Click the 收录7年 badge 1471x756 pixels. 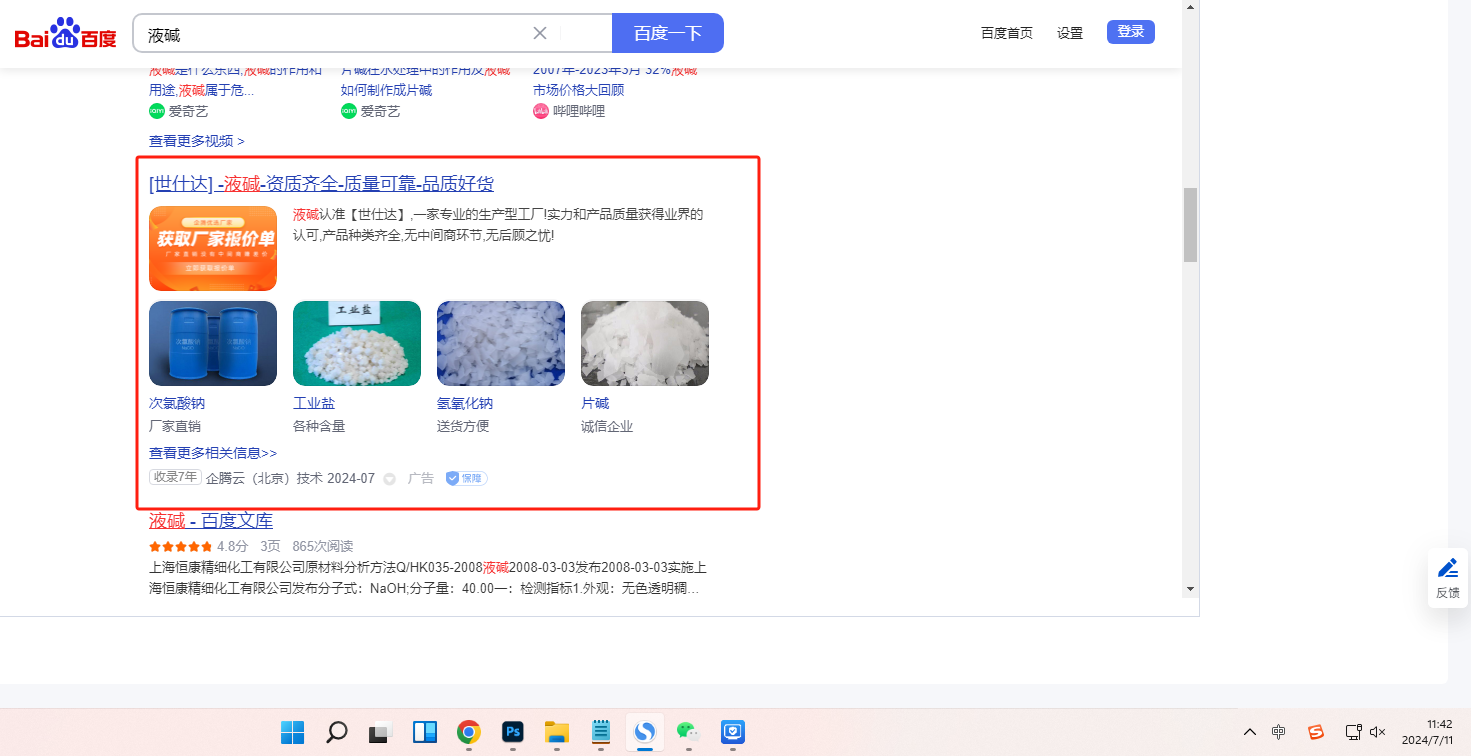[175, 477]
